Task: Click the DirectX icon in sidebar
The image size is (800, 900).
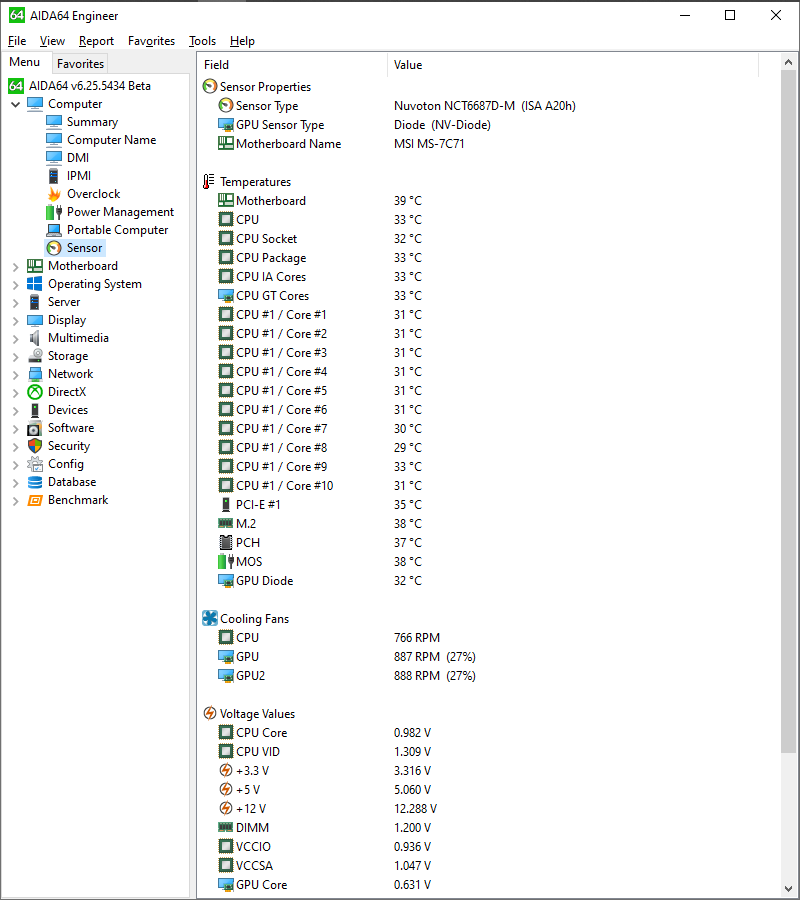Action: pyautogui.click(x=37, y=391)
